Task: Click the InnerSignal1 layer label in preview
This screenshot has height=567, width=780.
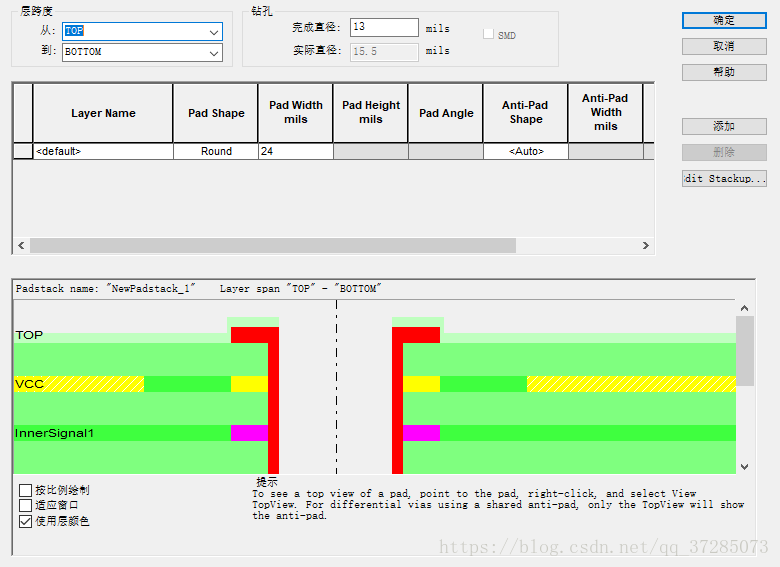Action: (54, 433)
